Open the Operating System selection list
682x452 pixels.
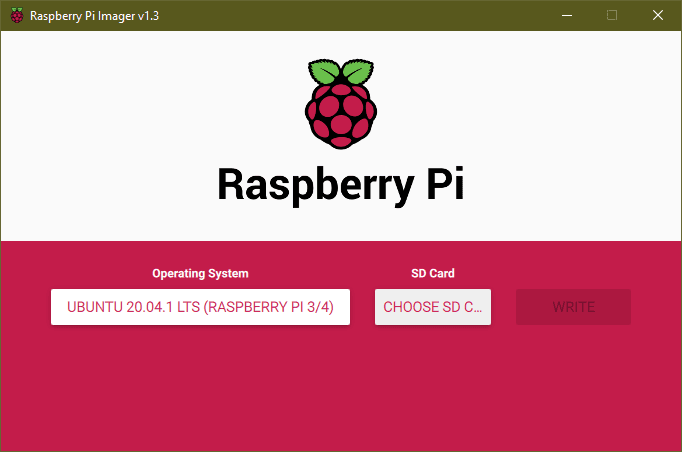200,307
